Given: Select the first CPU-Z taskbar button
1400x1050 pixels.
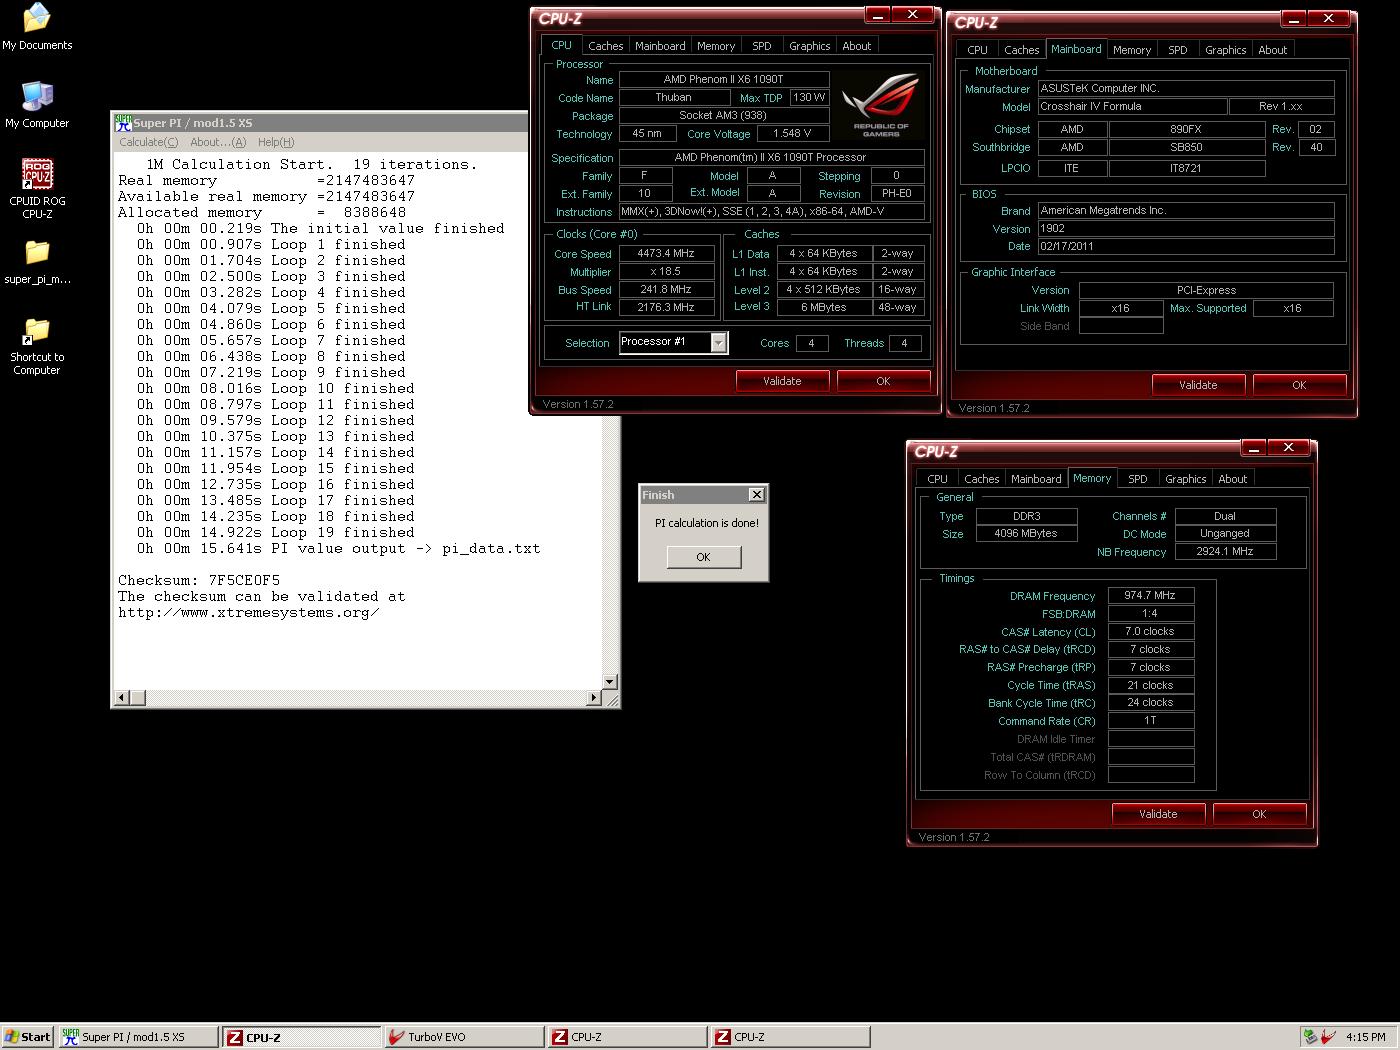Looking at the screenshot, I should tap(301, 1037).
